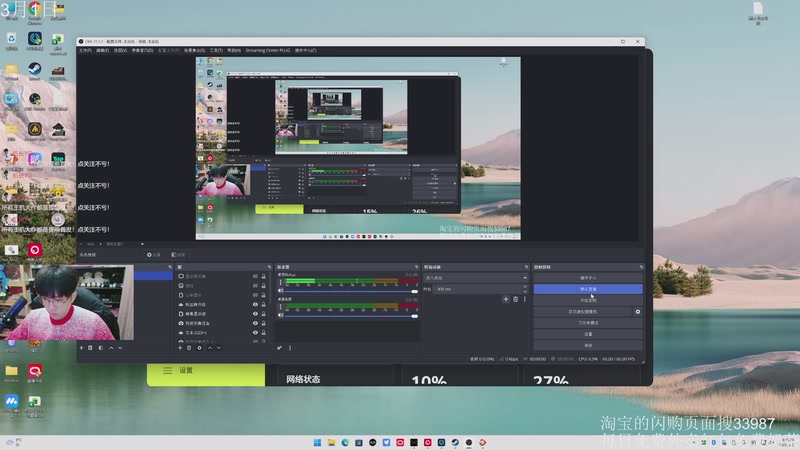Toggle eye icon on second source row
The image size is (800, 450).
click(x=255, y=286)
